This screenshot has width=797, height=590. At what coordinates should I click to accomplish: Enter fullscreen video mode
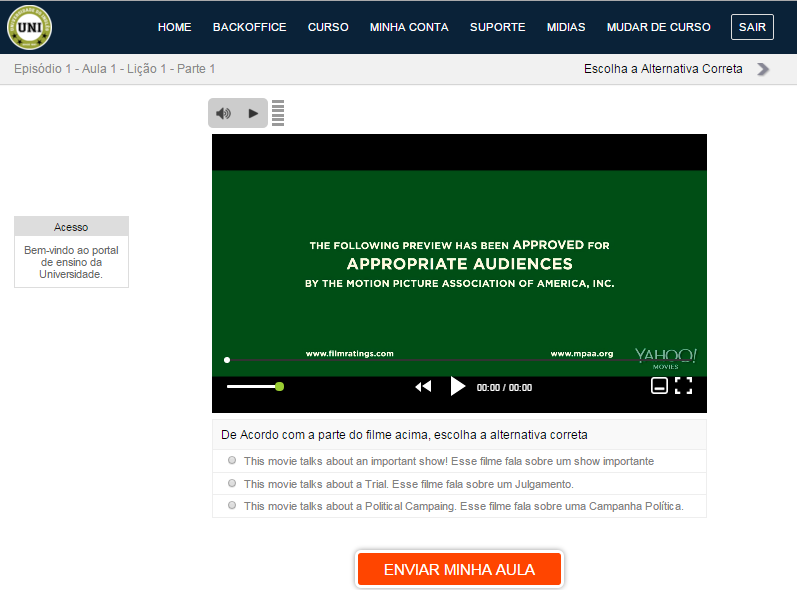coord(683,386)
